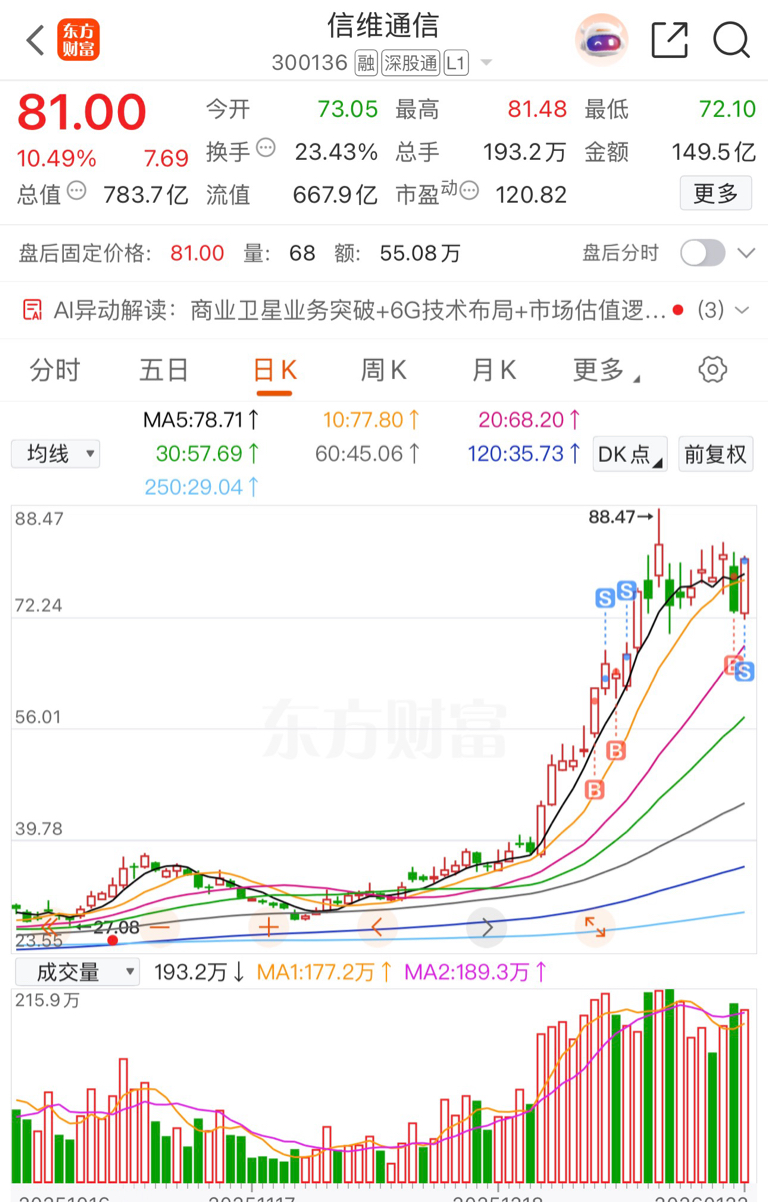Switch to 五日 tab
Image resolution: width=768 pixels, height=1203 pixels.
164,370
